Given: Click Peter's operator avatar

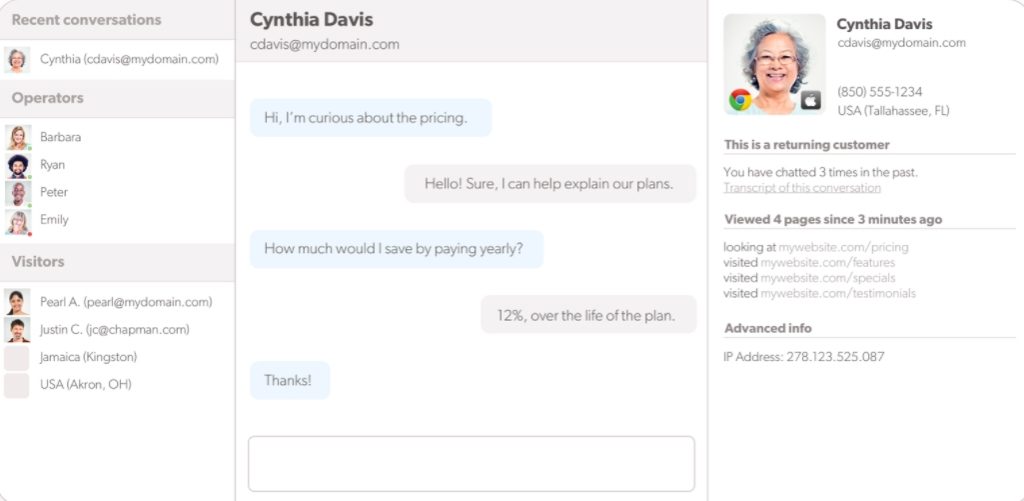Looking at the screenshot, I should [17, 192].
